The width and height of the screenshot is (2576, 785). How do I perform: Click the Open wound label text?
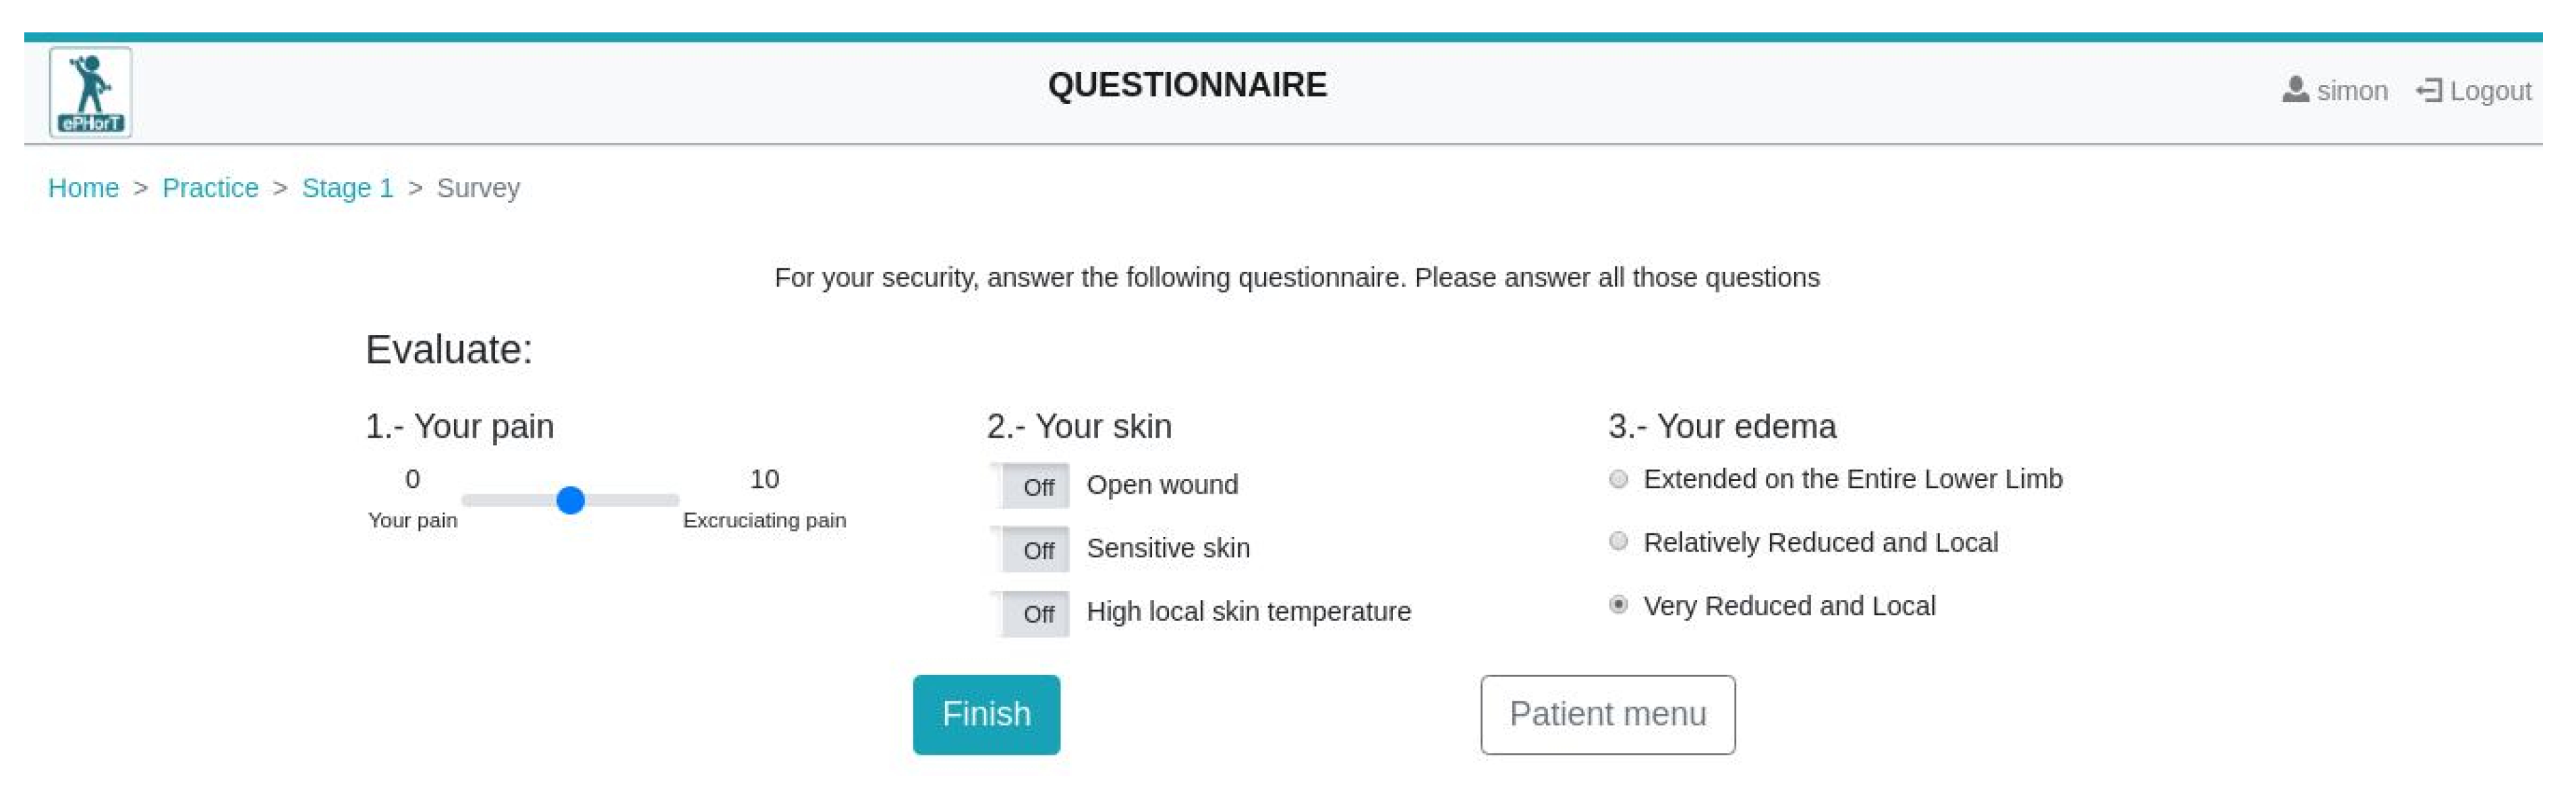pos(1162,485)
